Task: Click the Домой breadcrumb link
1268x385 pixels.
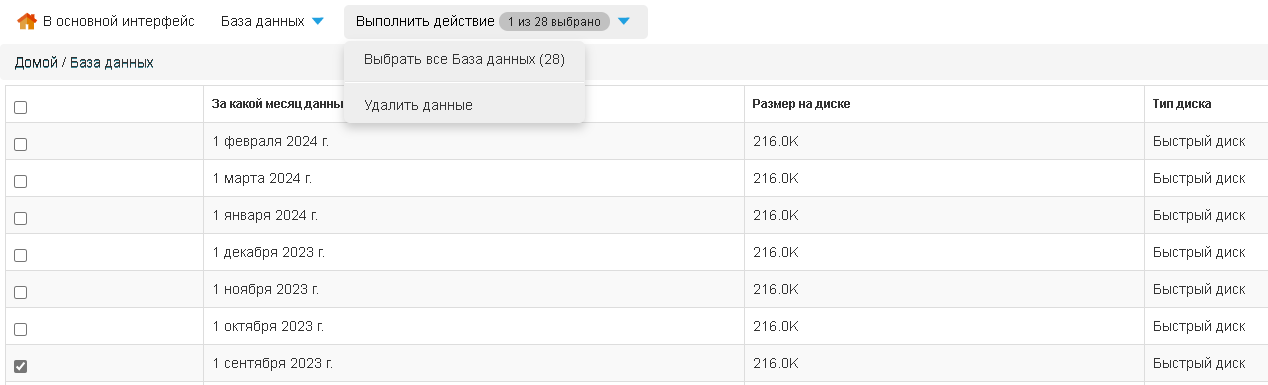Action: click(x=36, y=62)
